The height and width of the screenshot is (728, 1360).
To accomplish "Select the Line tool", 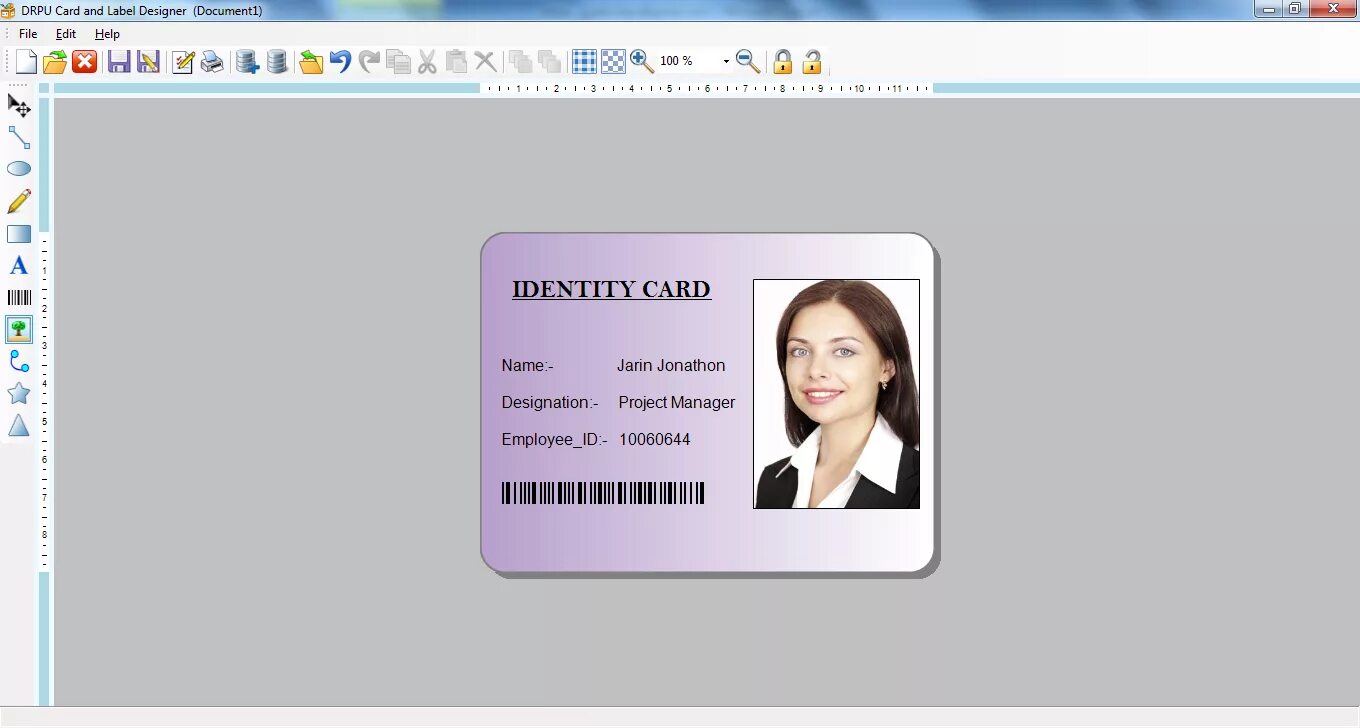I will [18, 138].
